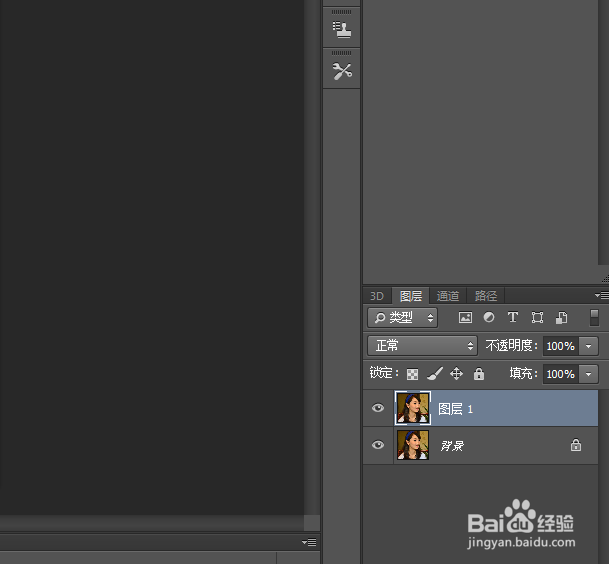The image size is (609, 564).
Task: Switch to the 3D tab
Action: [x=377, y=296]
